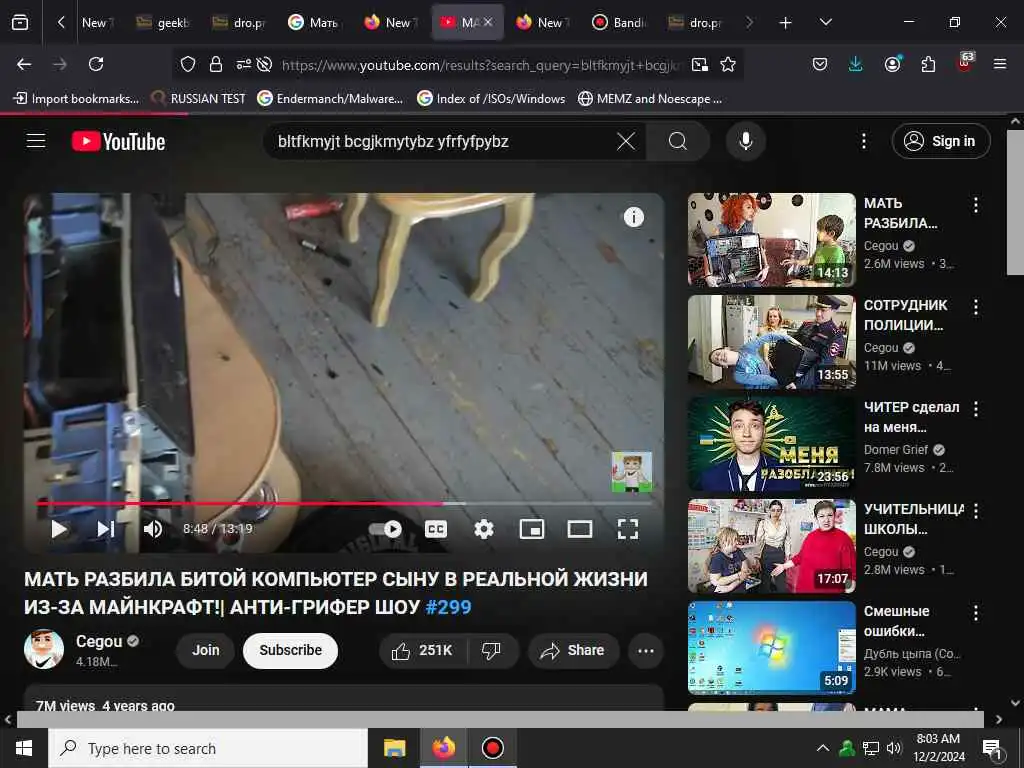Search with your voice microphone button
The width and height of the screenshot is (1024, 768).
746,141
